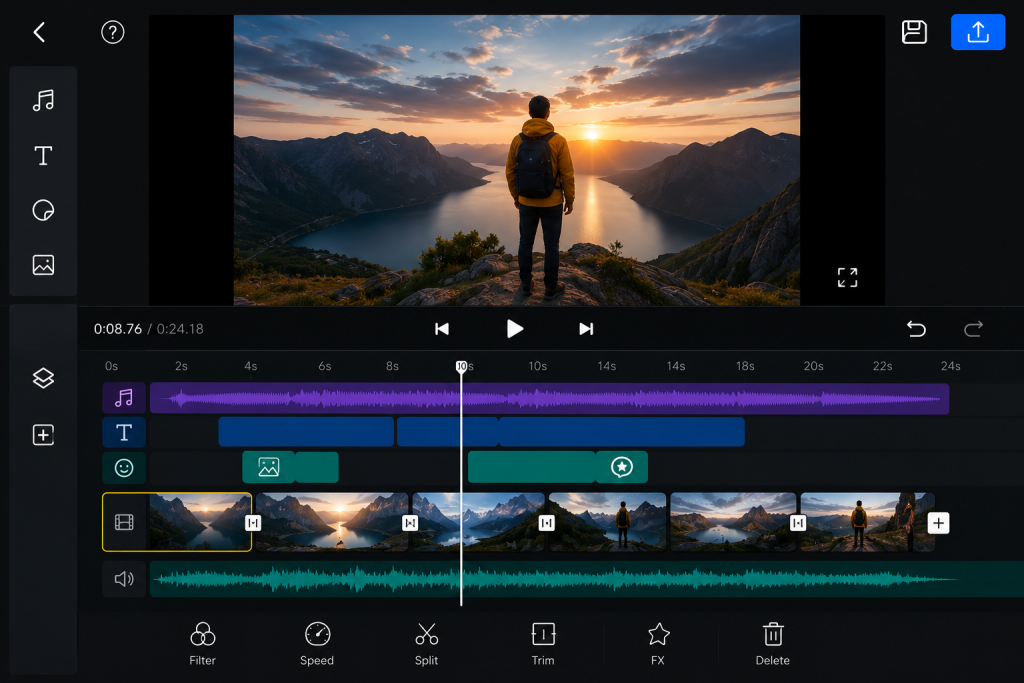Open transition between fifth and sixth clips

pyautogui.click(x=798, y=523)
